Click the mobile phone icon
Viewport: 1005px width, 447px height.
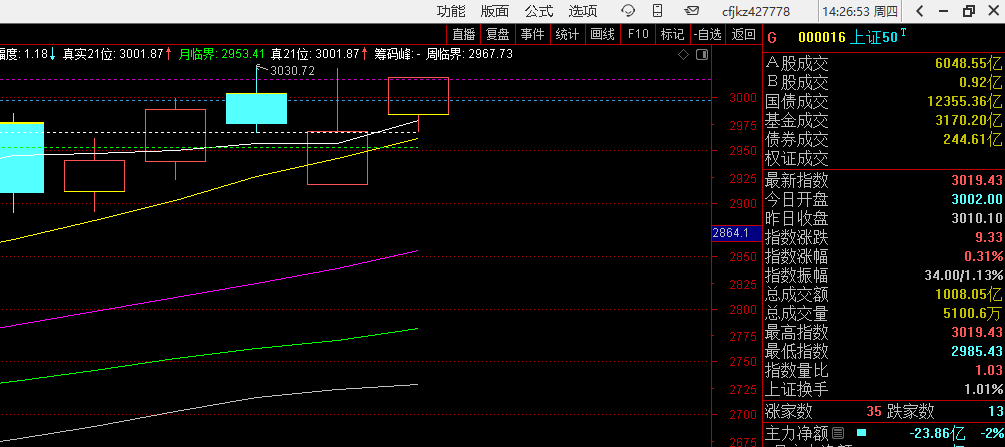(658, 11)
